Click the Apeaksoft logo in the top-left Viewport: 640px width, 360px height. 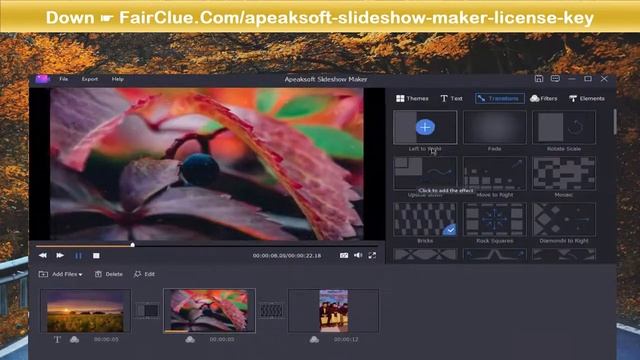click(42, 79)
